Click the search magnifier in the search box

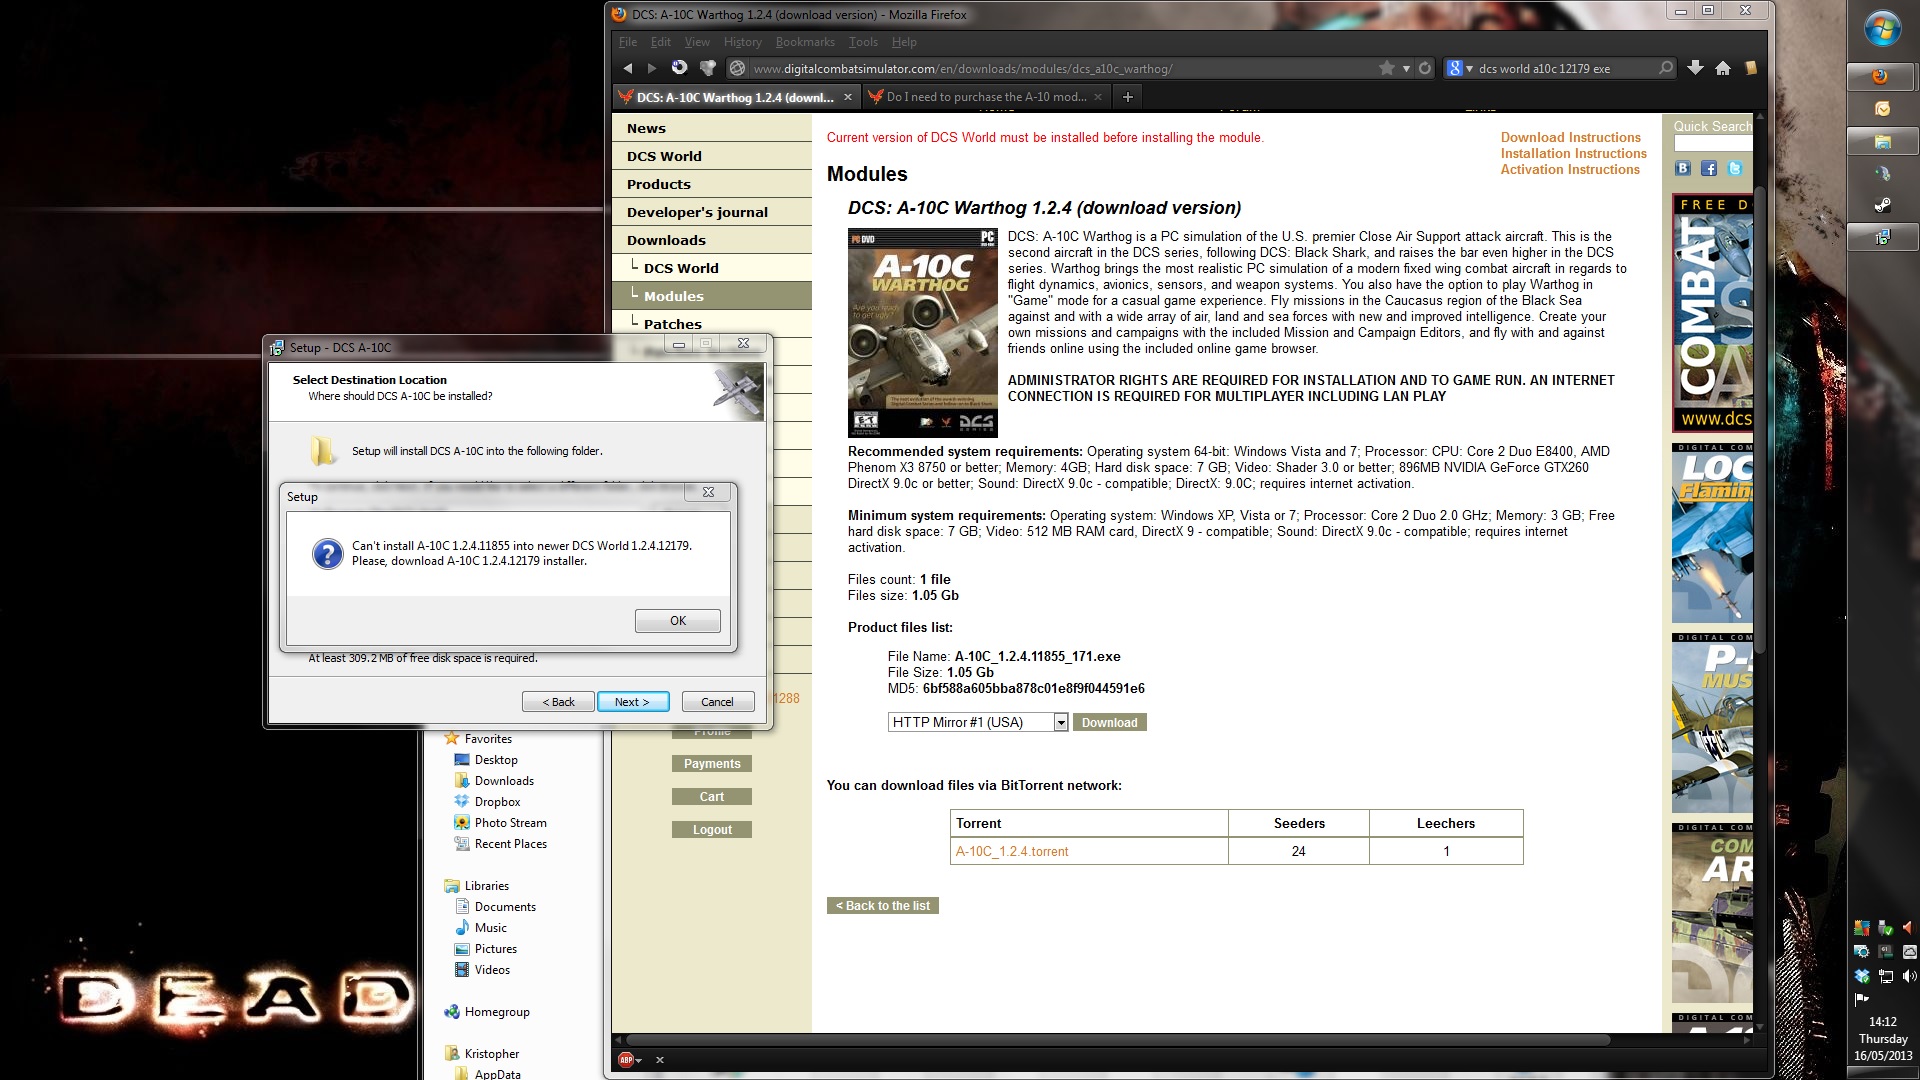tap(1665, 68)
